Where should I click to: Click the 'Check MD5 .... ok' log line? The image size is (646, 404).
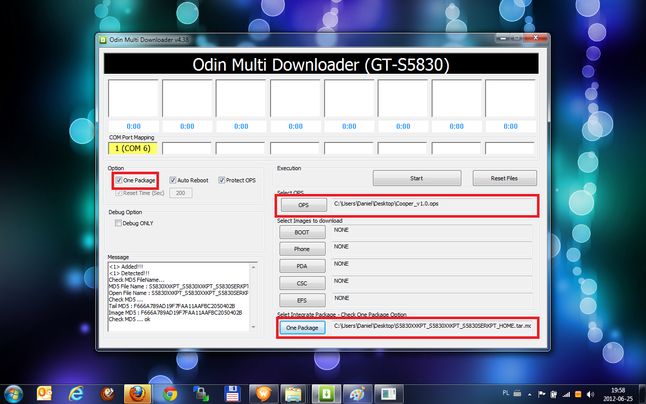[130, 319]
